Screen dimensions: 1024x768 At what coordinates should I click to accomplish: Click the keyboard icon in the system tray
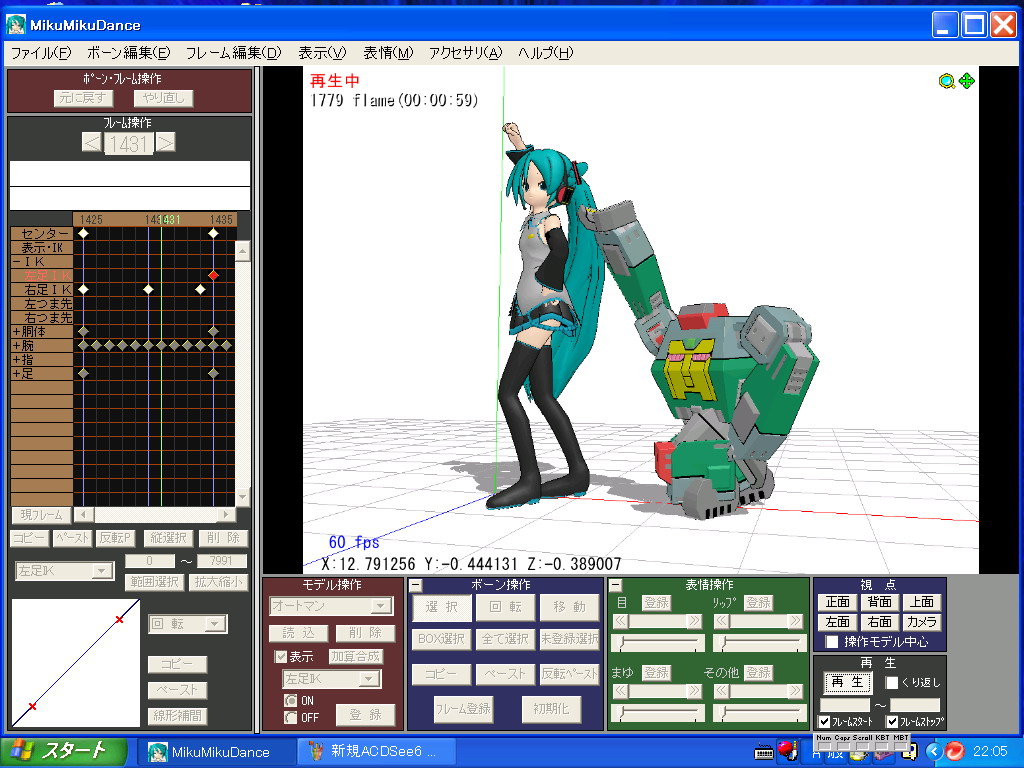tap(763, 752)
